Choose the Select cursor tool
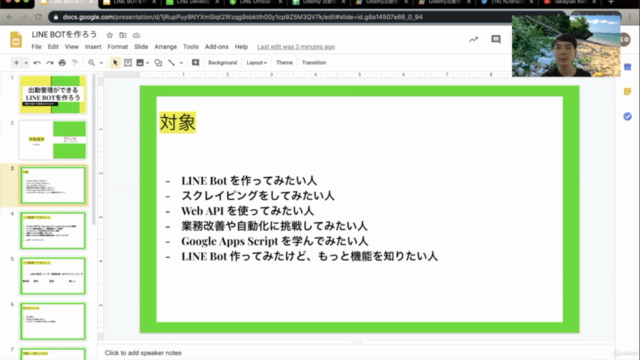The height and width of the screenshot is (360, 640). click(x=115, y=62)
